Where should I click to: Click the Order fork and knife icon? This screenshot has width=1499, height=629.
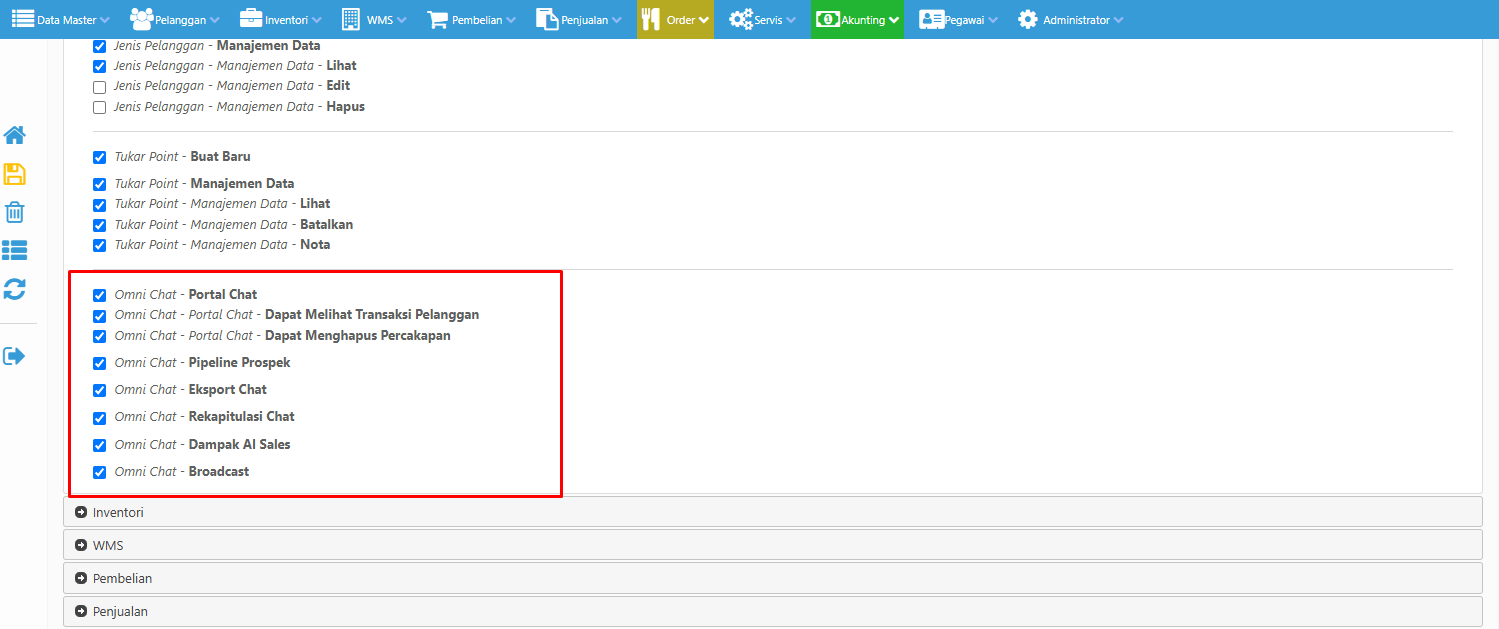[652, 19]
